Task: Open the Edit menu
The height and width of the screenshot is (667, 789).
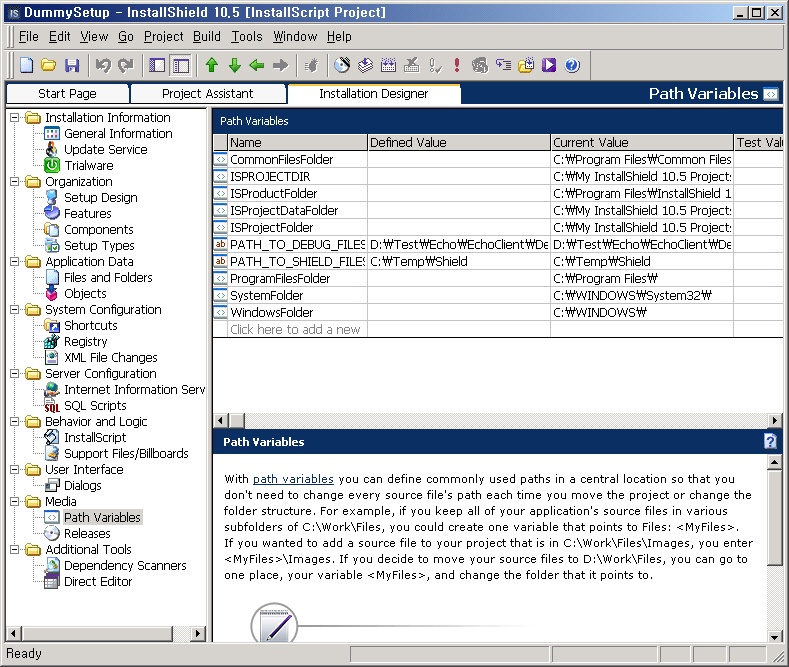Action: click(59, 37)
